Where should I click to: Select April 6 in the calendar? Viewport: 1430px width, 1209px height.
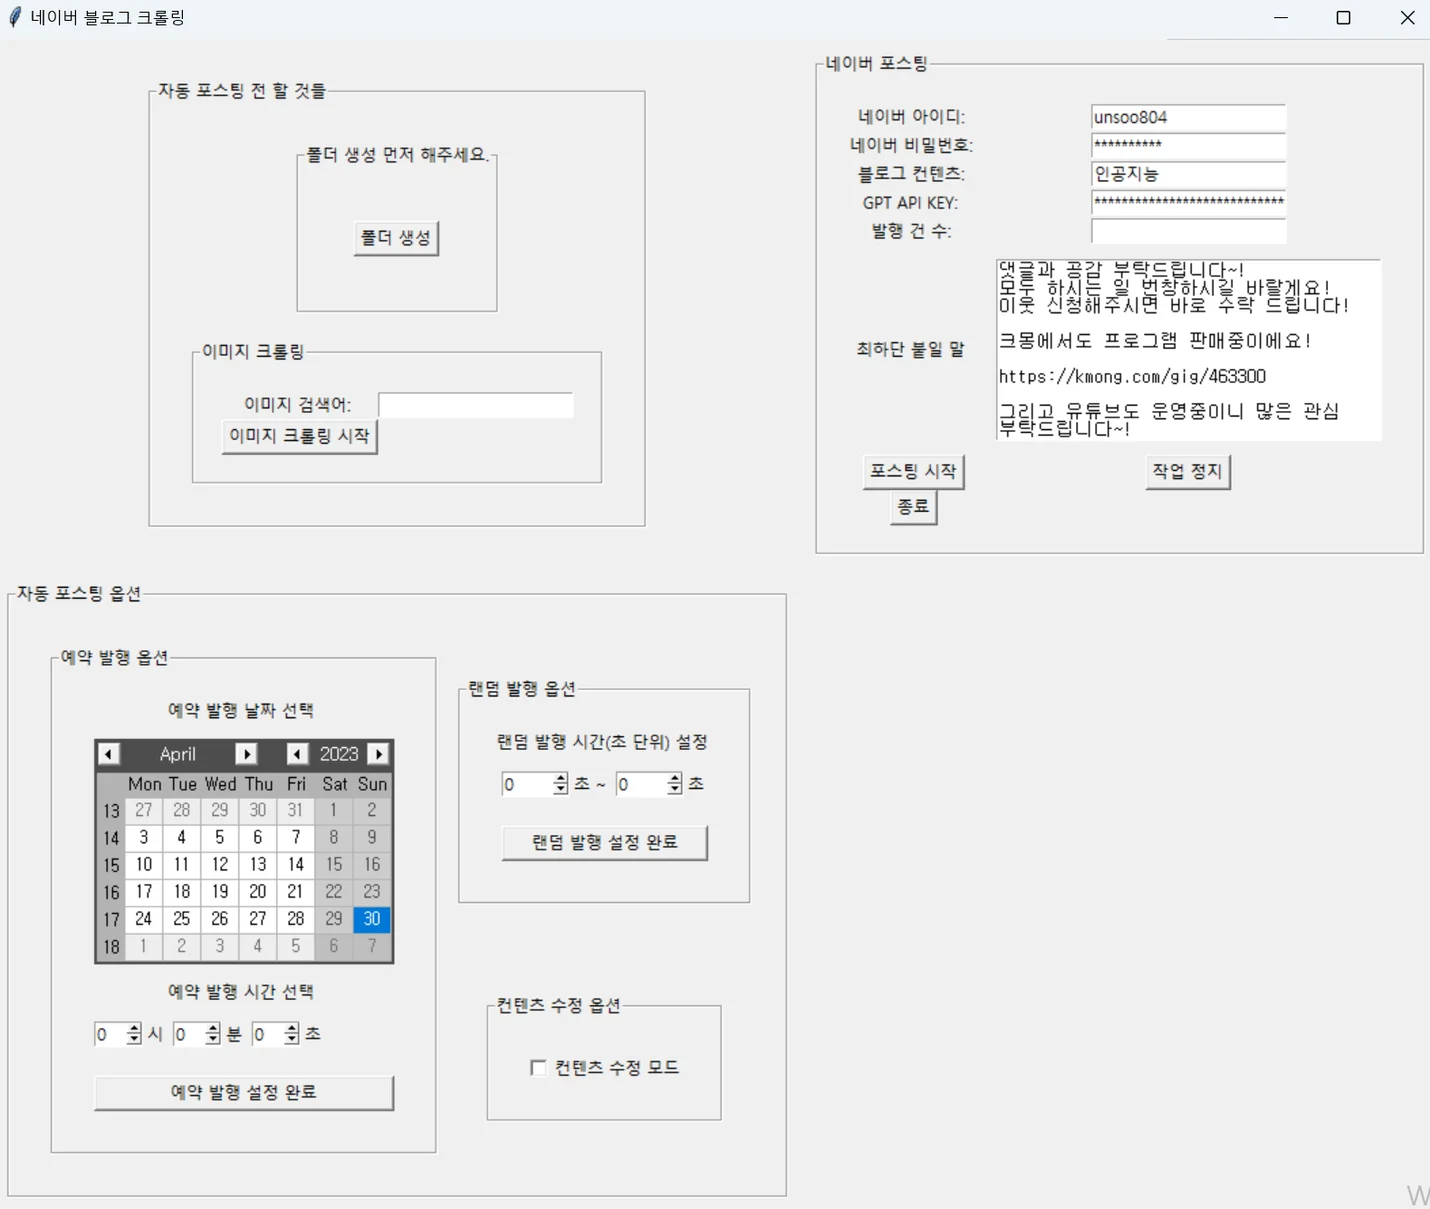(x=258, y=837)
